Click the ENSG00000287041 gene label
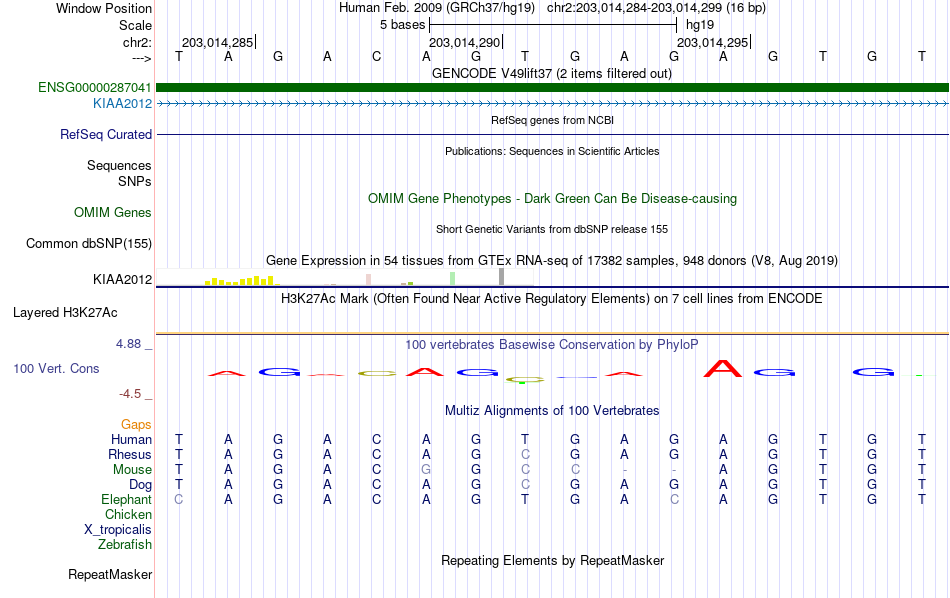950x598 pixels. 95,87
